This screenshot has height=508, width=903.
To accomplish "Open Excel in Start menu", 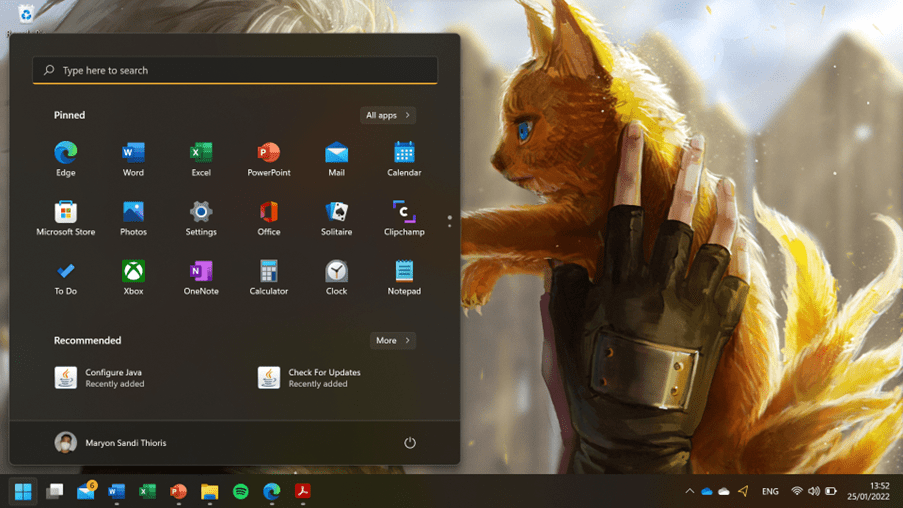I will tap(201, 158).
